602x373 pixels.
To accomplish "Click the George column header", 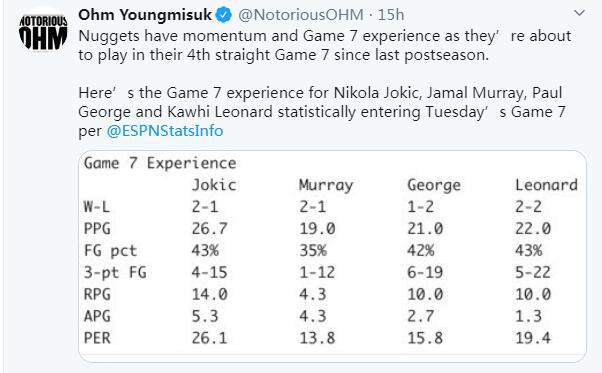I will pos(434,185).
